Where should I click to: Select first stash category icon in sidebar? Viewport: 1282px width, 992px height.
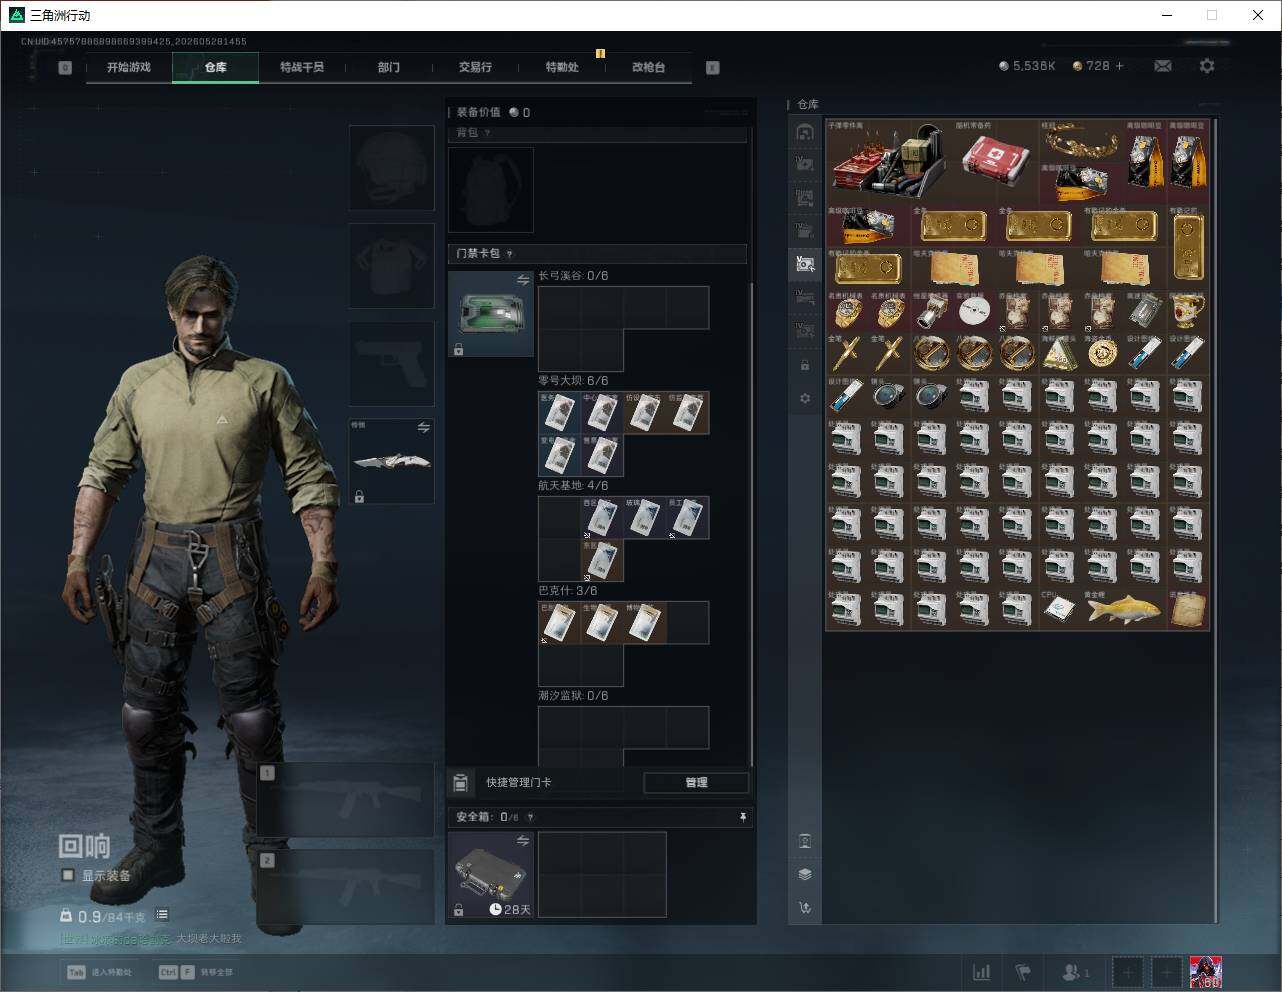pos(805,132)
